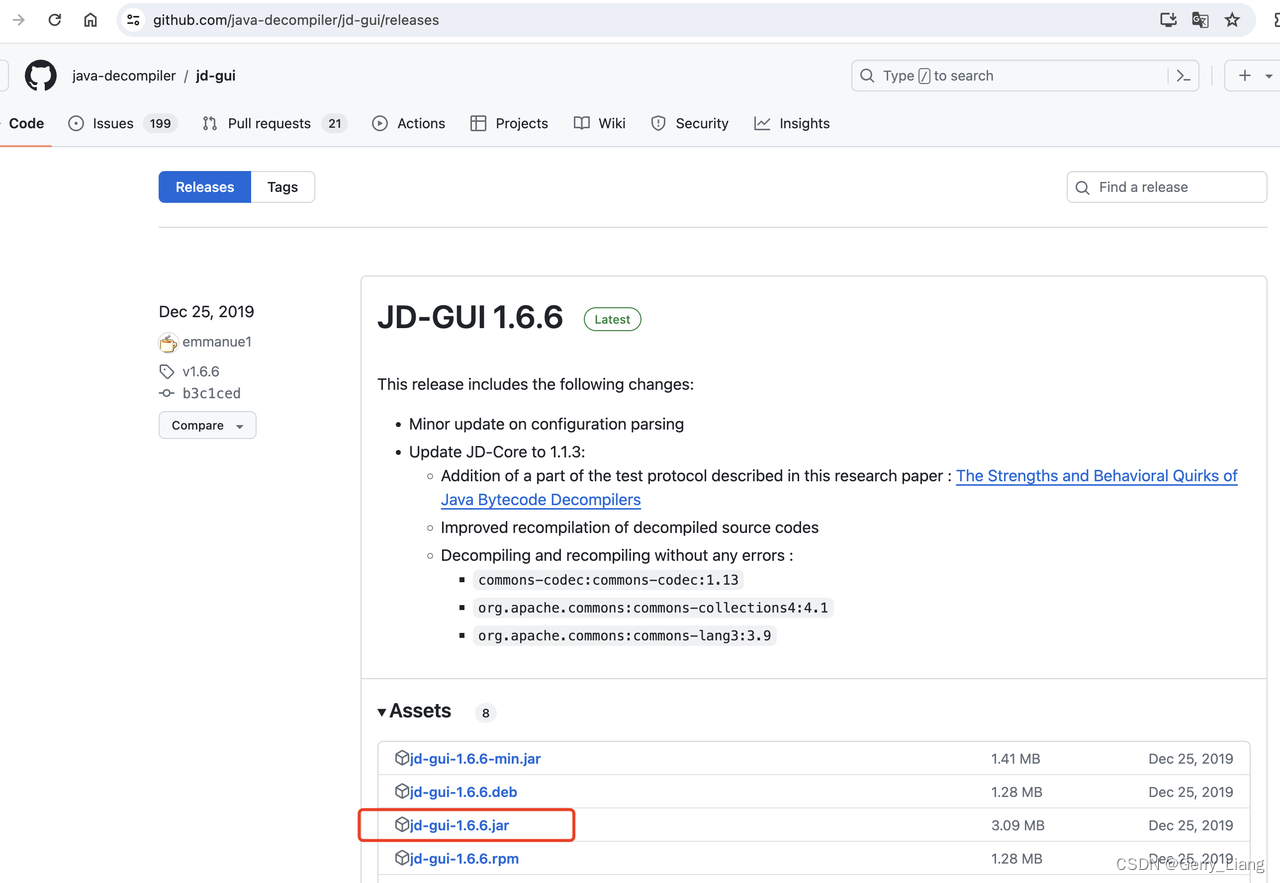The image size is (1280, 883).
Task: Click the package icon beside jd-gui-1.6.6.rpm
Action: pos(402,858)
